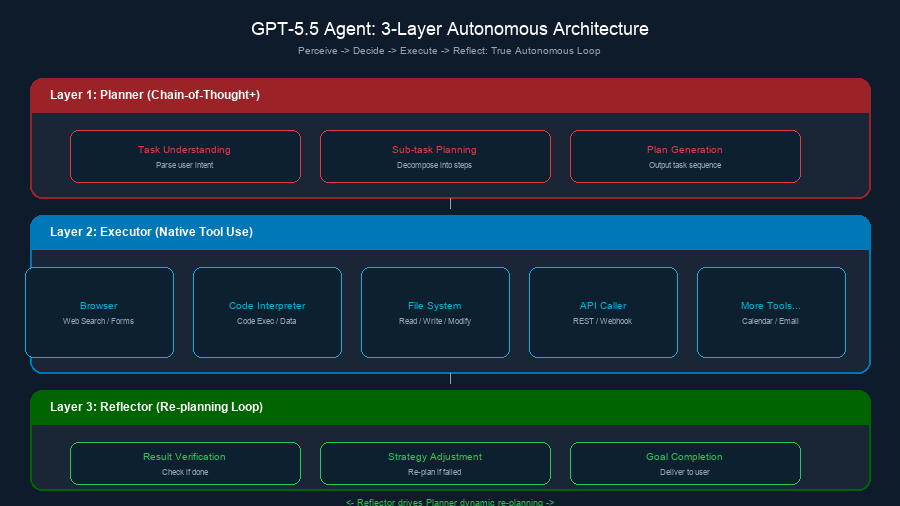Click the Perceive -> Decide subtitle text
The height and width of the screenshot is (506, 900).
[449, 50]
